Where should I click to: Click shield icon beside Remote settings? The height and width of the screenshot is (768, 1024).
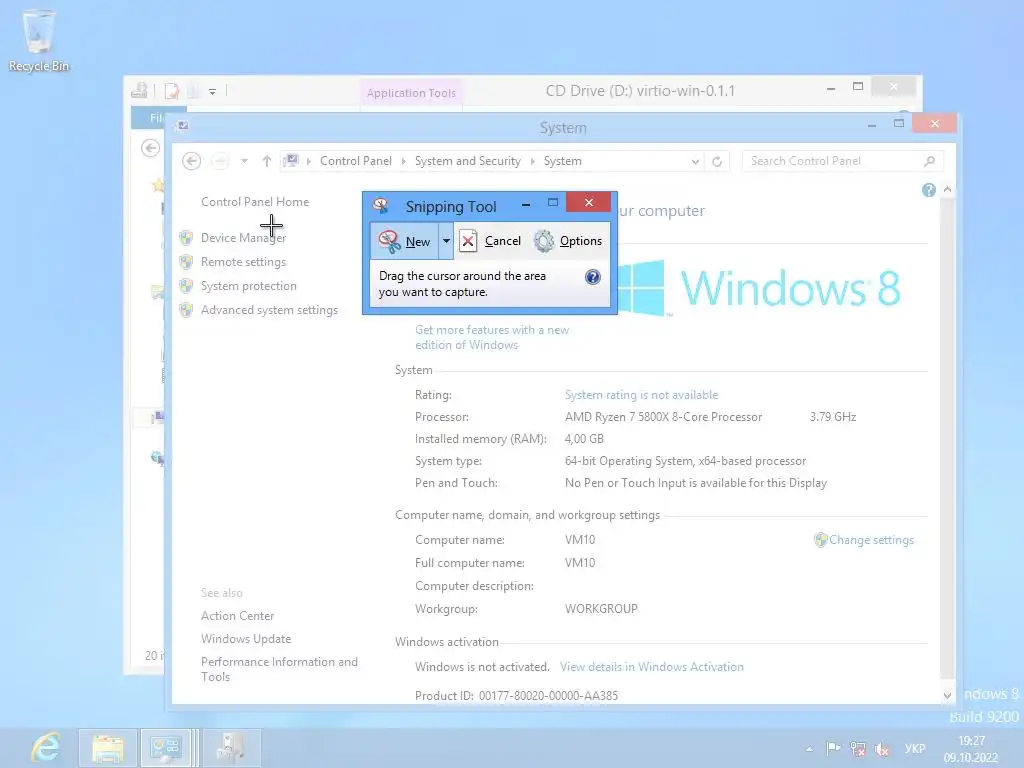tap(186, 262)
